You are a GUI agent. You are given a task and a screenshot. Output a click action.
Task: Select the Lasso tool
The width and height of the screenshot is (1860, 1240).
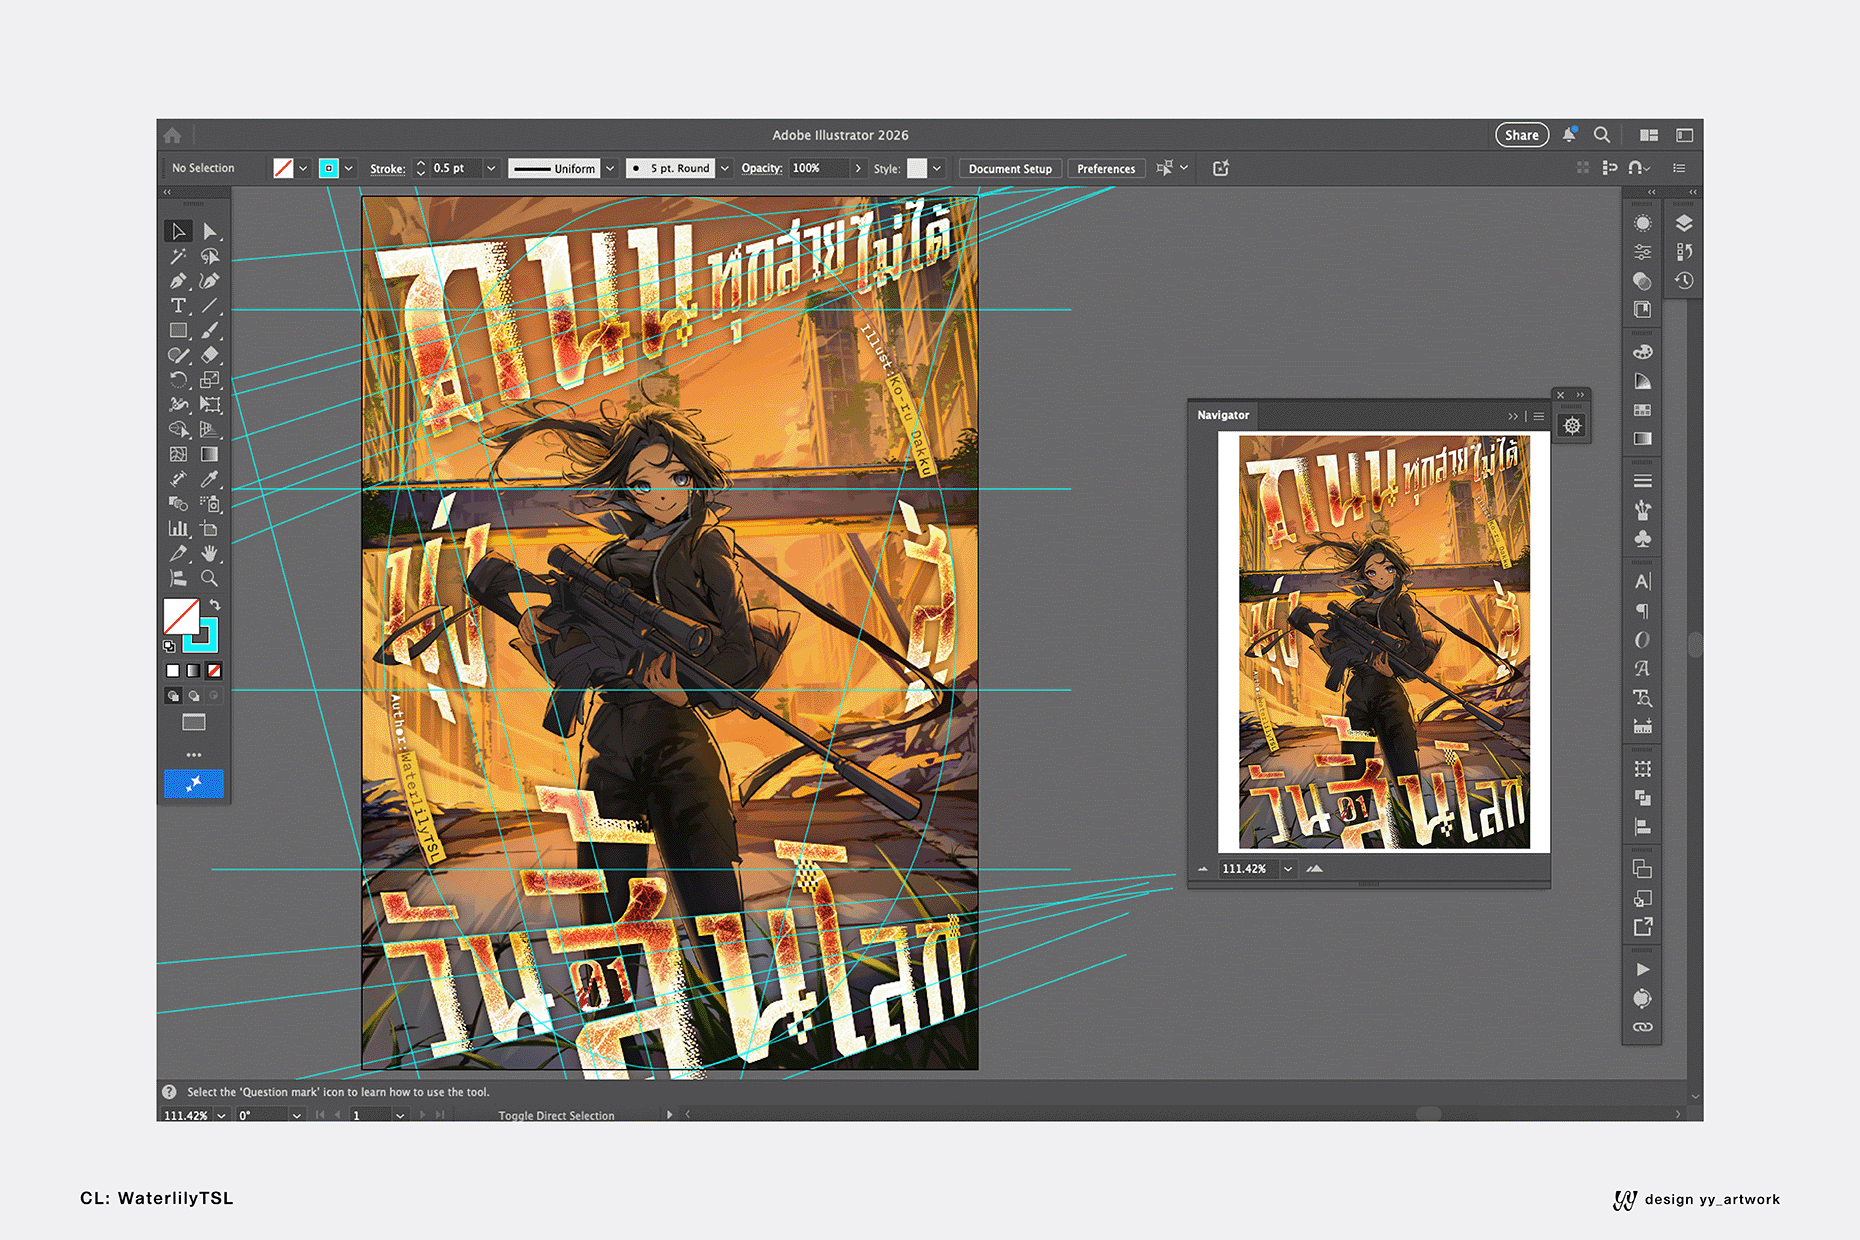click(209, 256)
